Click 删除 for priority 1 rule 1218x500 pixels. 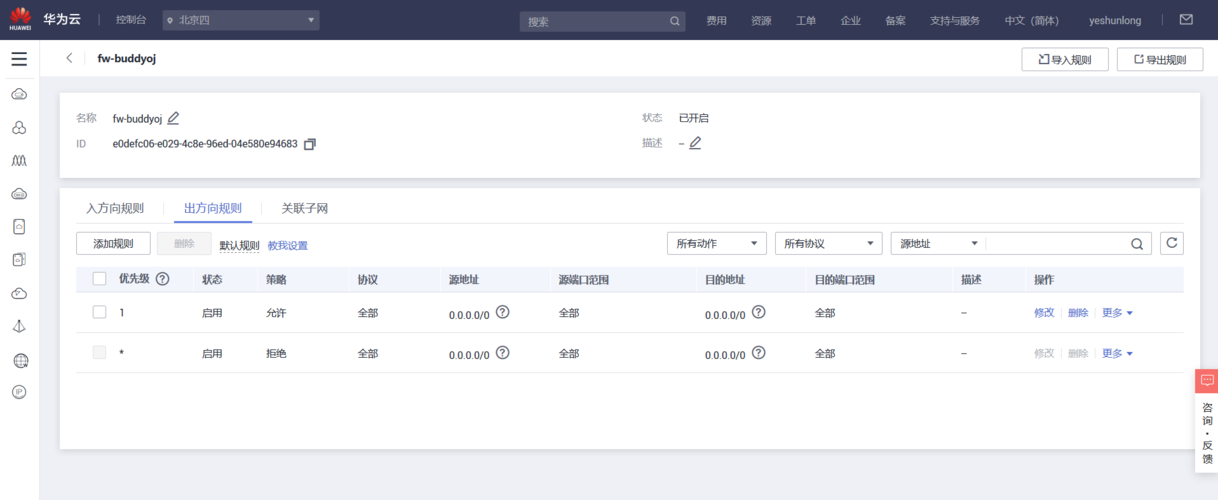(1078, 313)
